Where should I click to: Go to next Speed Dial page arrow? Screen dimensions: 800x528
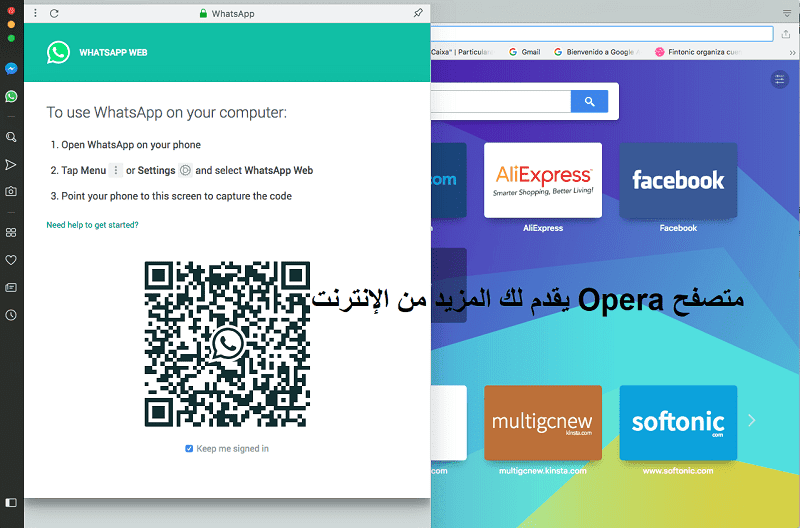[752, 420]
